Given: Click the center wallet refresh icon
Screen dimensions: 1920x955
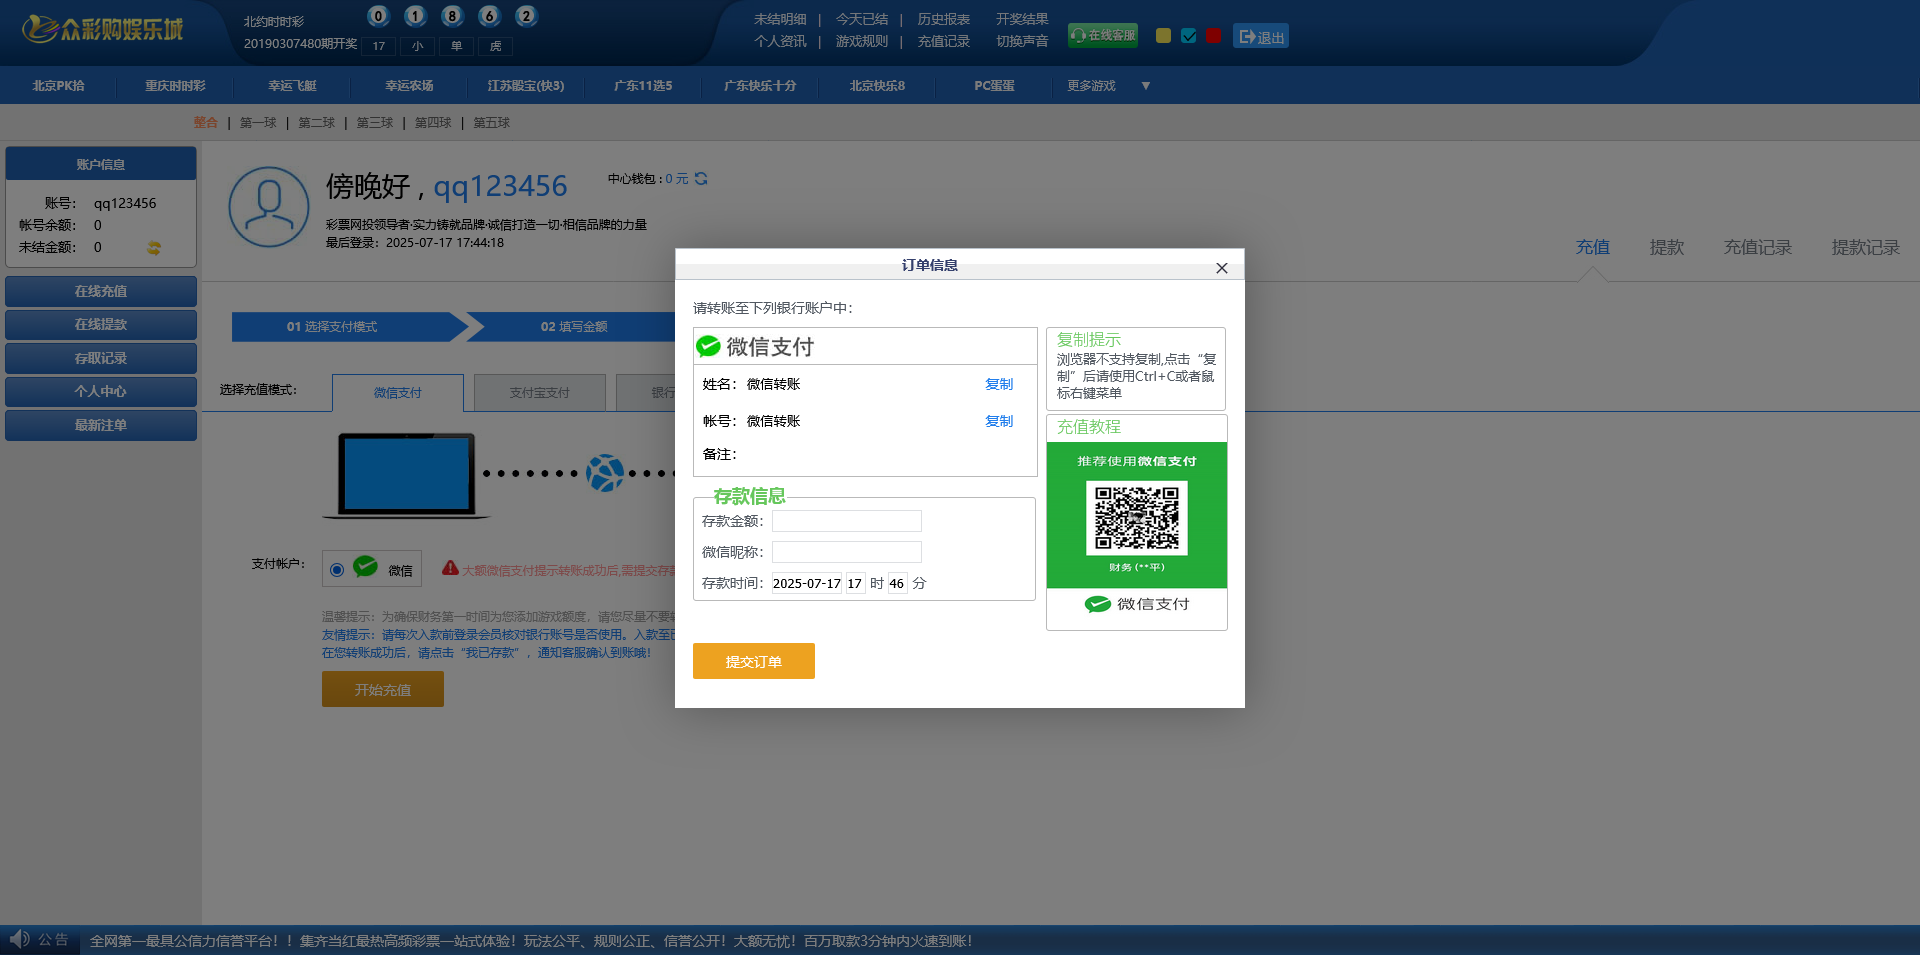Looking at the screenshot, I should pyautogui.click(x=701, y=179).
